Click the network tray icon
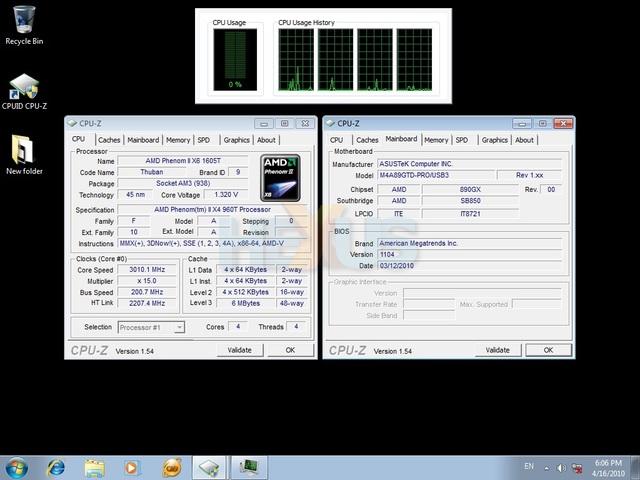 pos(577,468)
